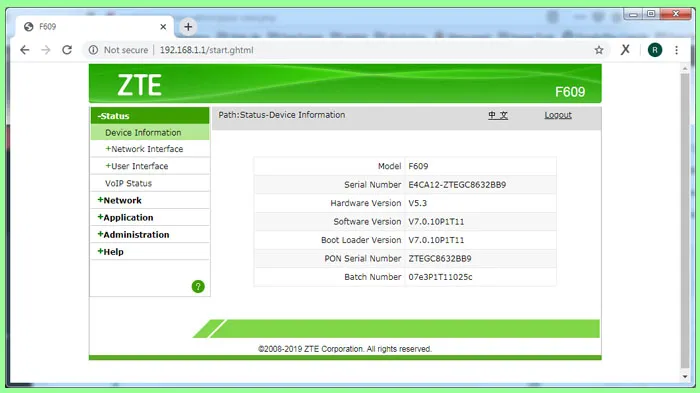Expand the Application menu section

[x=150, y=217]
